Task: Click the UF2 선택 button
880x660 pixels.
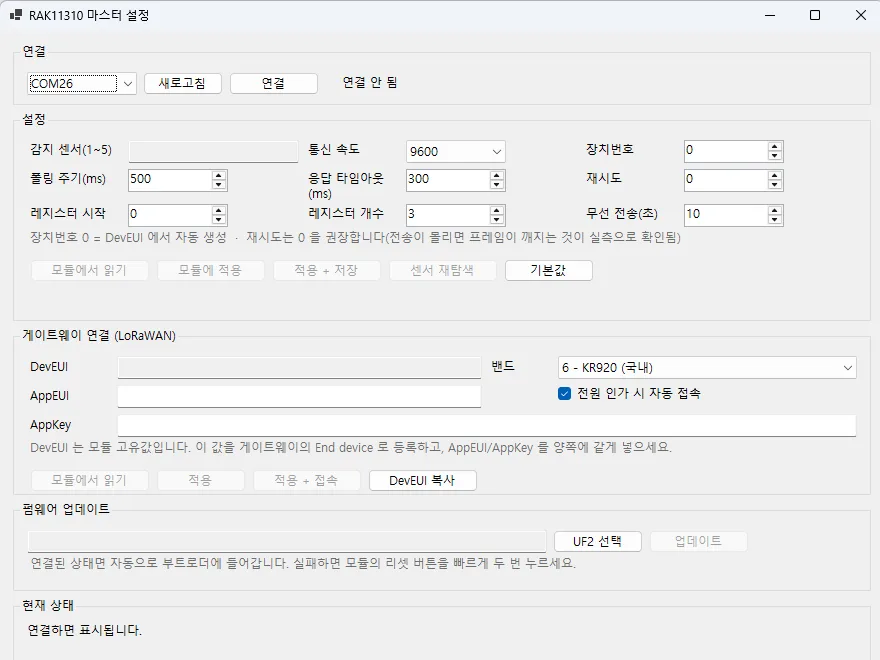Action: tap(597, 541)
